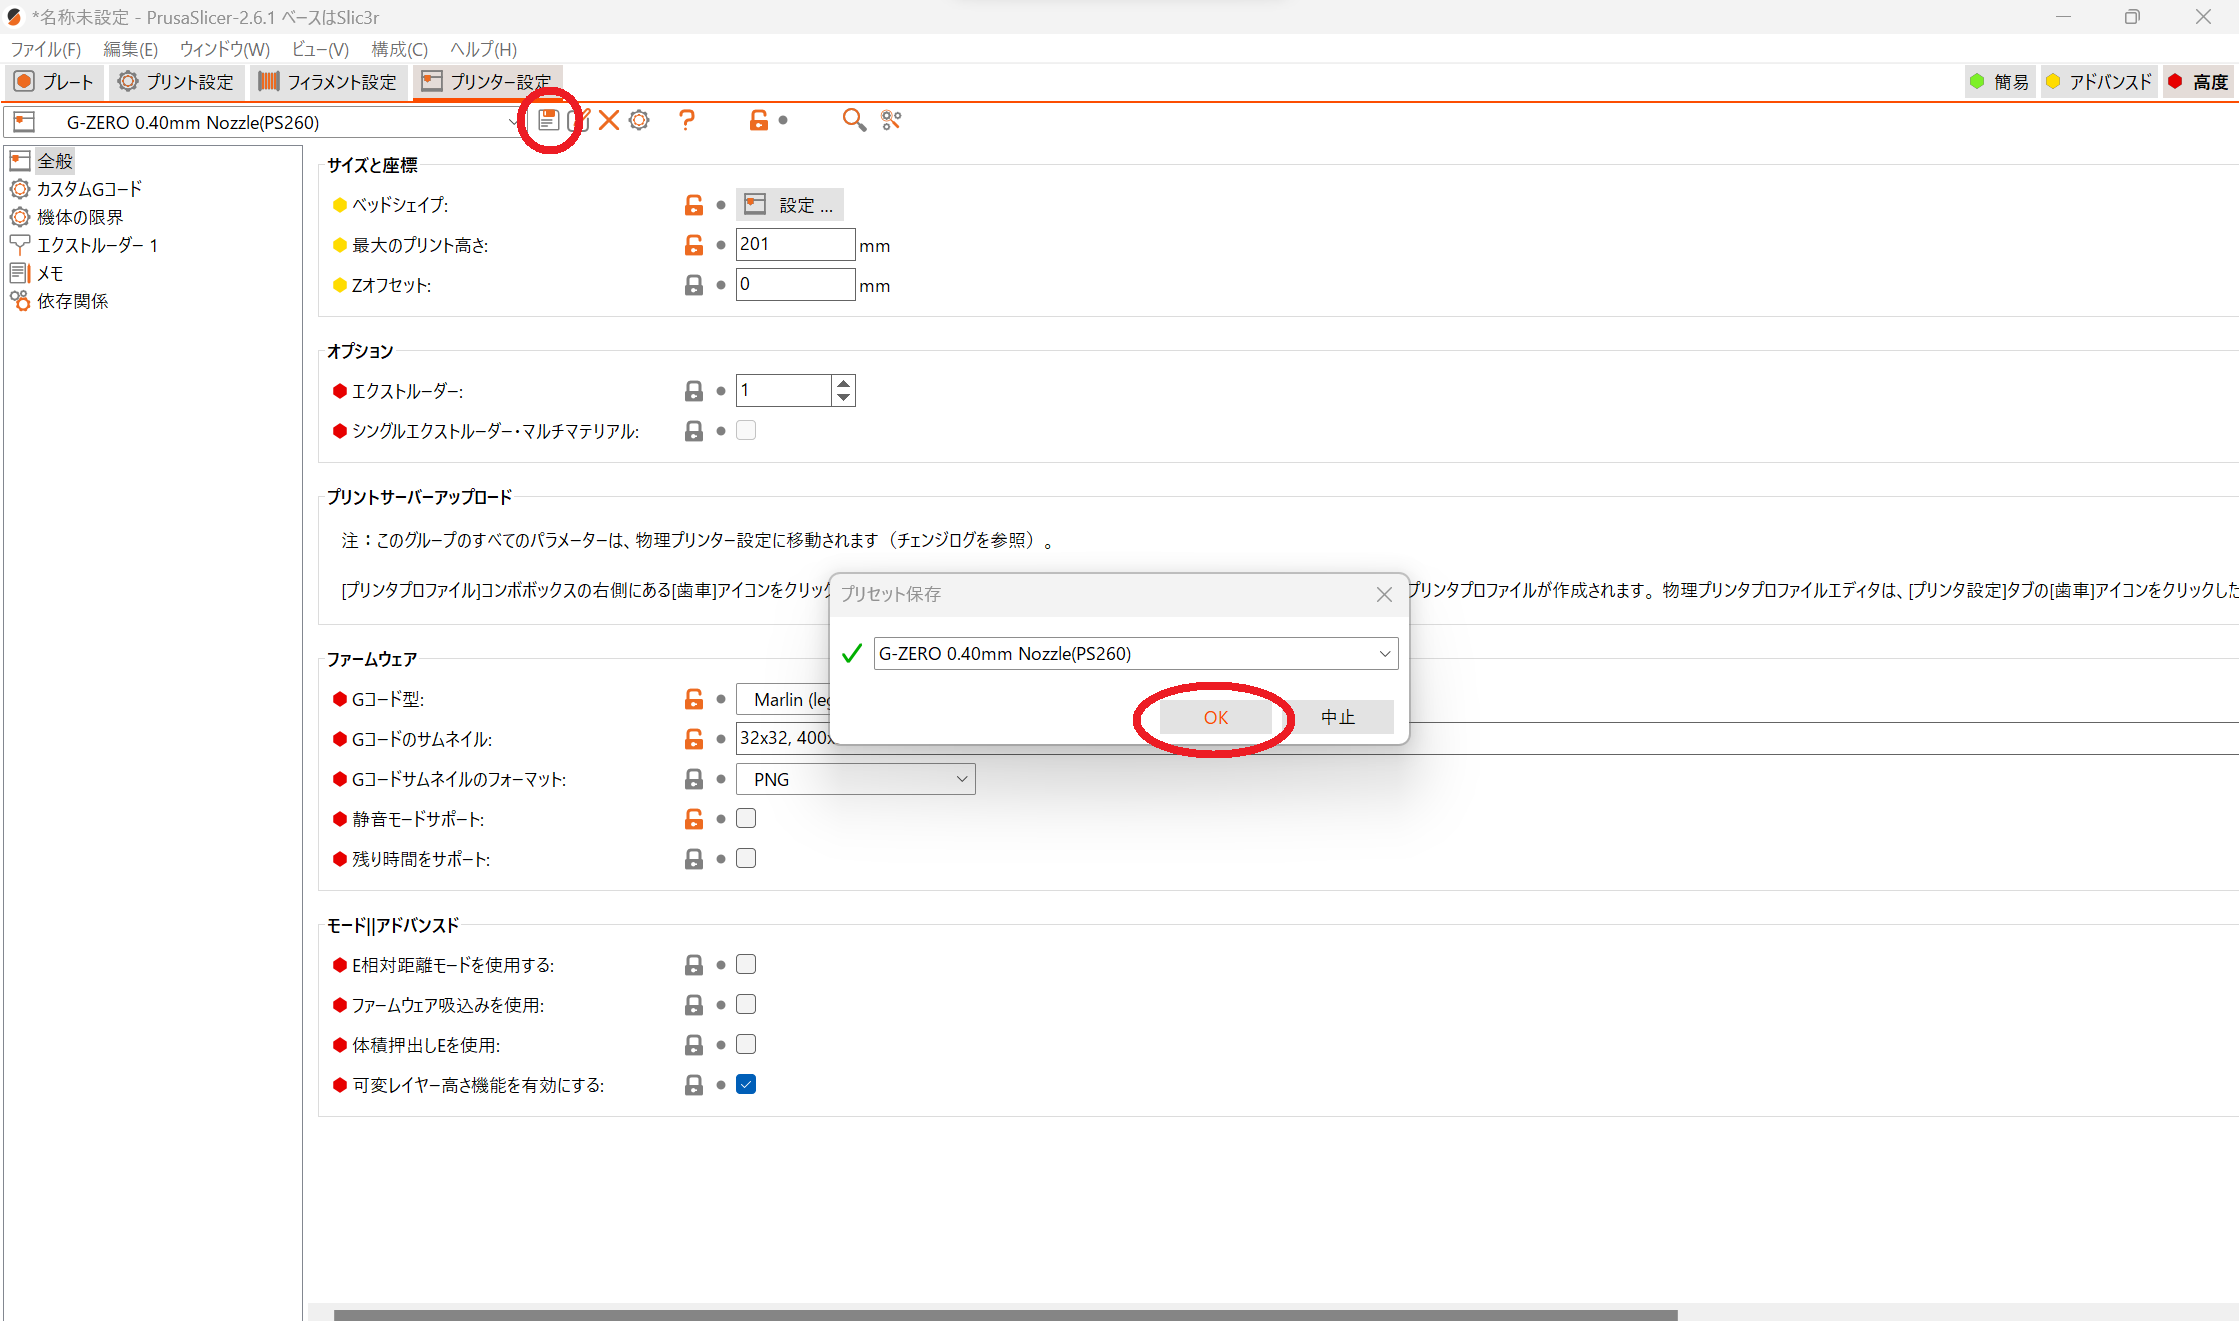Expand the preset name combo box in プリセット保存 dialog

pyautogui.click(x=1385, y=654)
